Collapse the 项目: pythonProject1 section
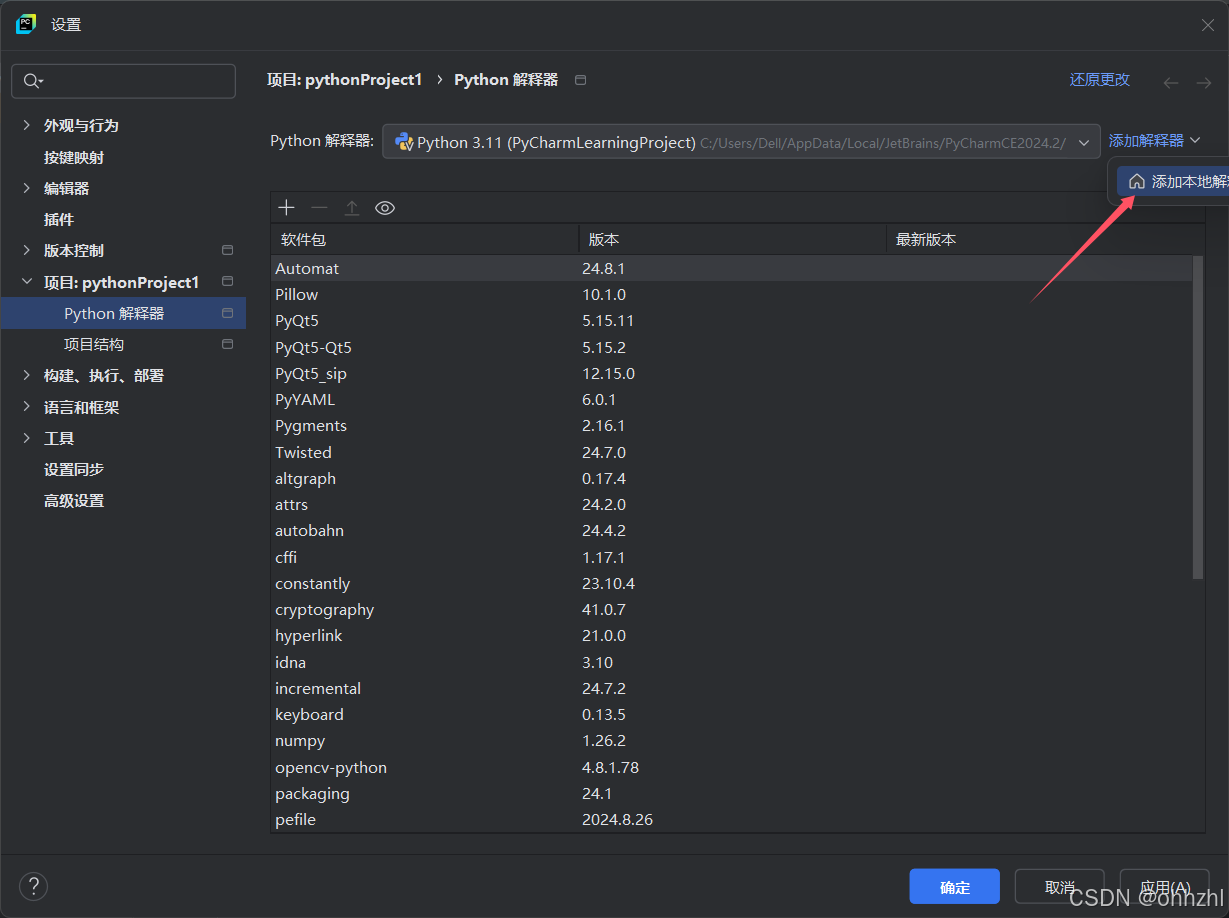Viewport: 1229px width, 918px height. 26,282
